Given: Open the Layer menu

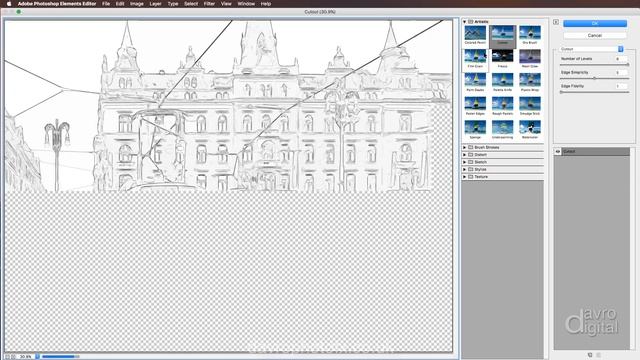Looking at the screenshot, I should [155, 4].
